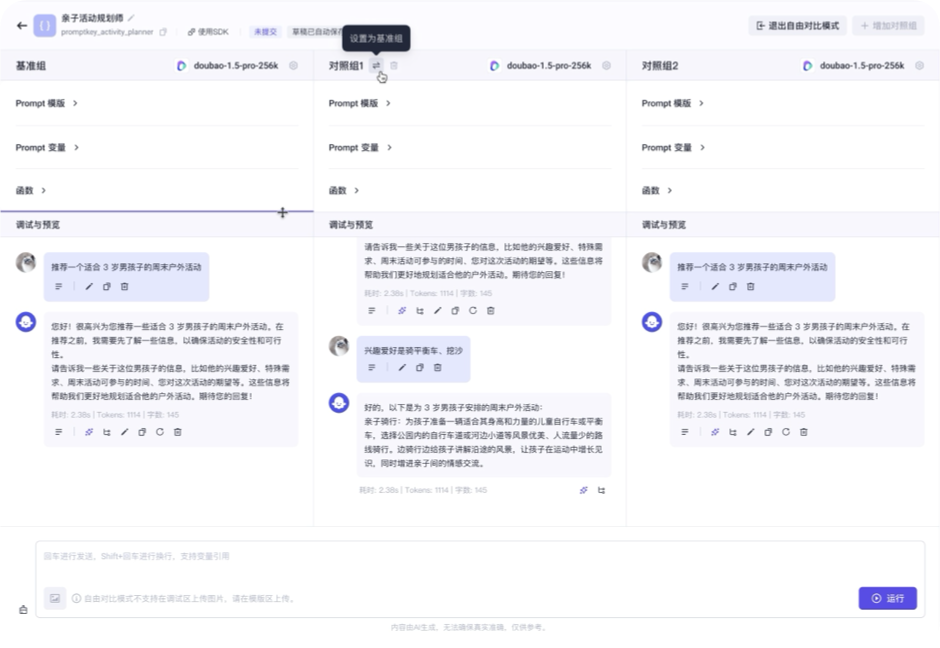Edit the 亲子活动规划师 name with pencil icon
Image resolution: width=940 pixels, height=648 pixels.
(131, 18)
